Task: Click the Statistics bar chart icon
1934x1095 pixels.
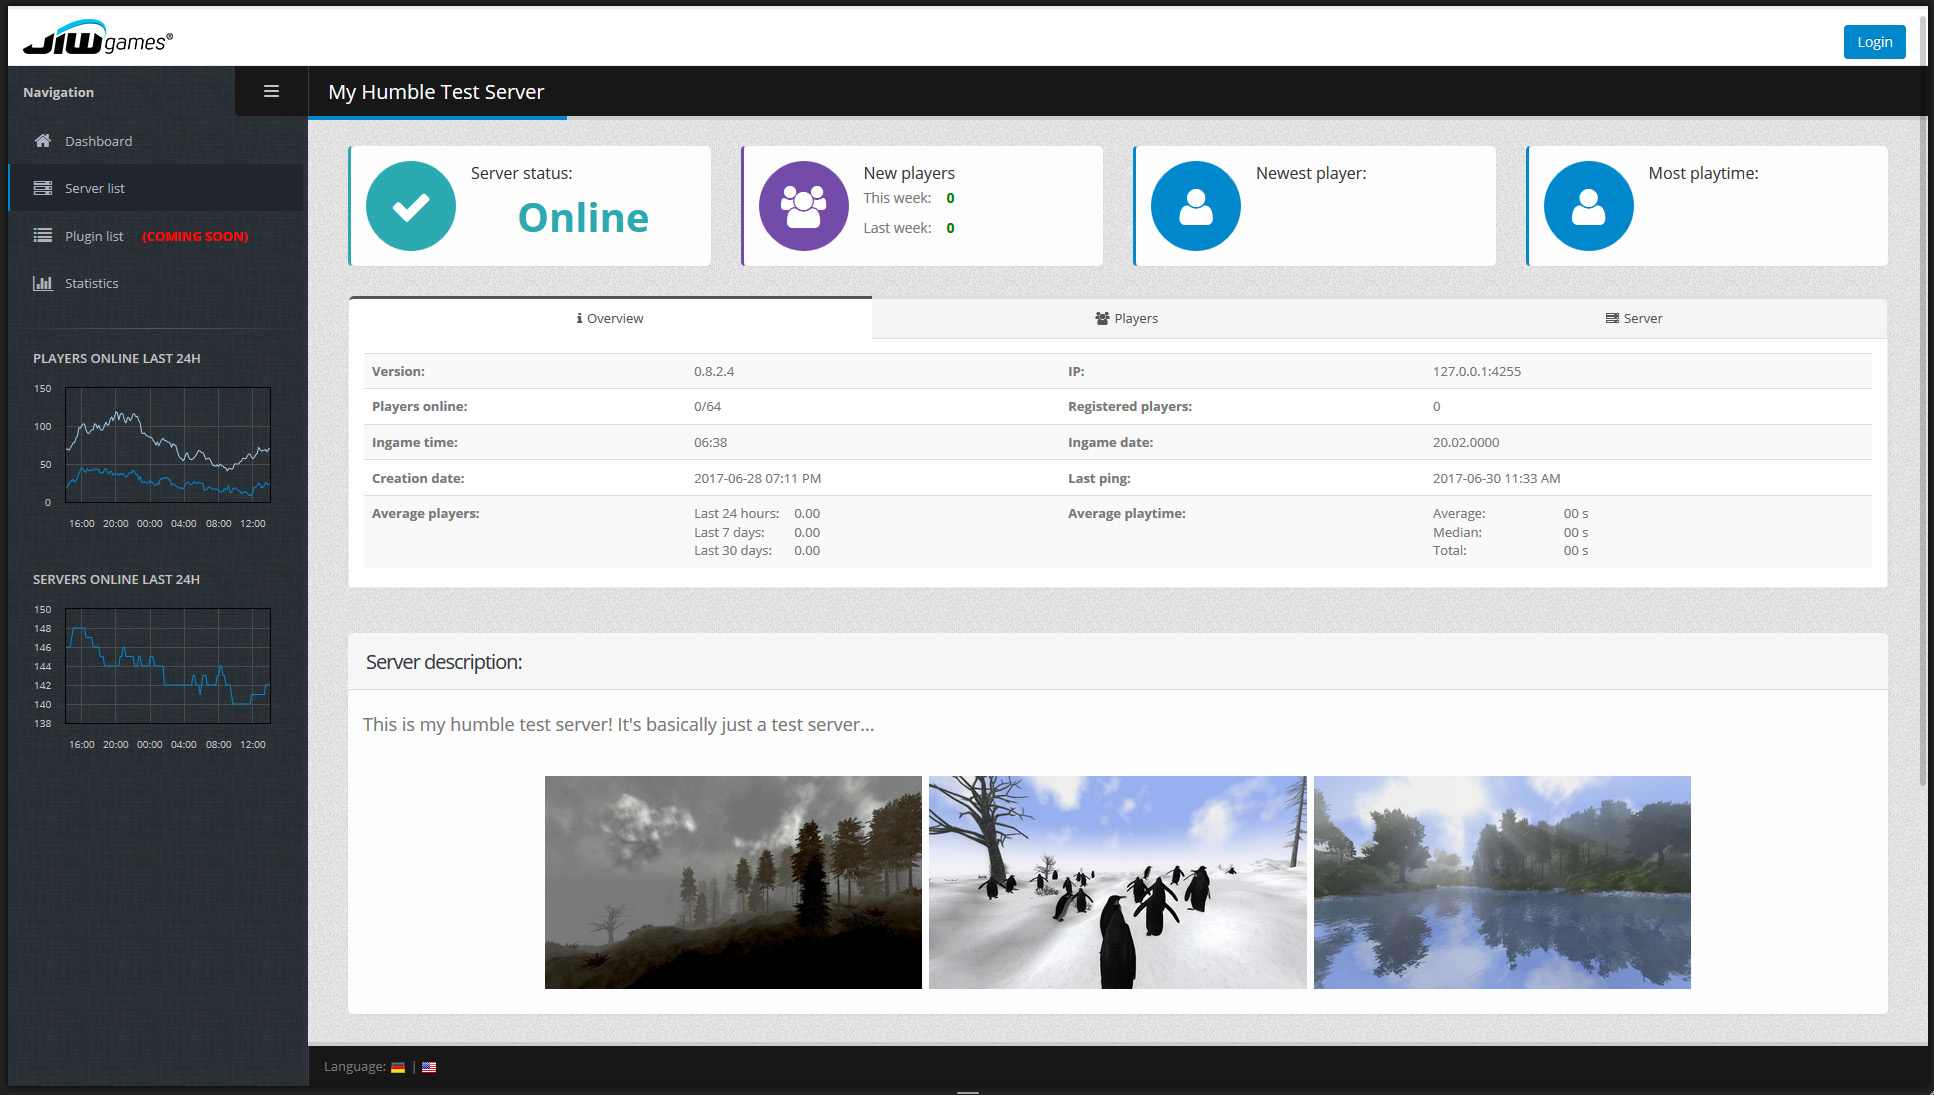Action: 42,283
